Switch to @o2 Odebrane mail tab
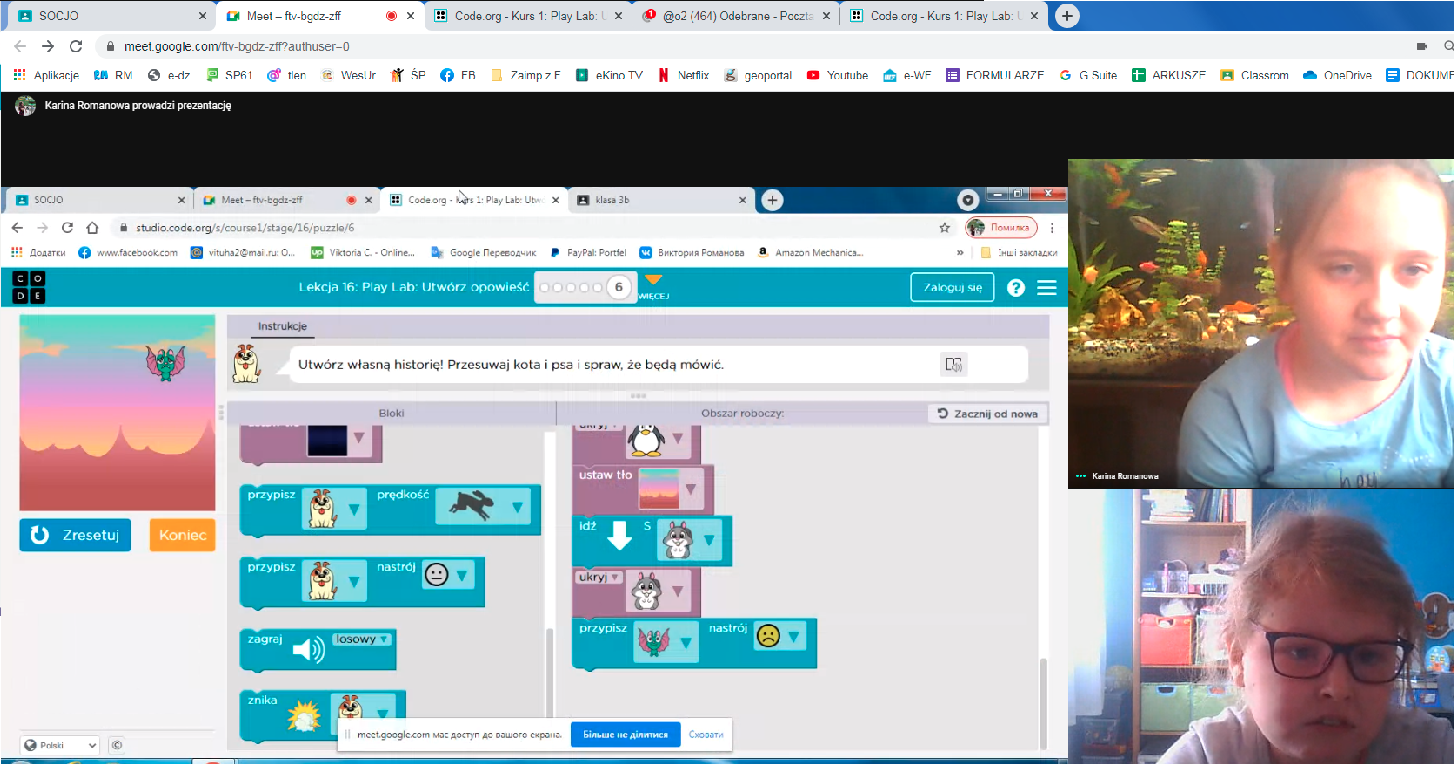Screen dimensions: 1454x764 point(736,16)
